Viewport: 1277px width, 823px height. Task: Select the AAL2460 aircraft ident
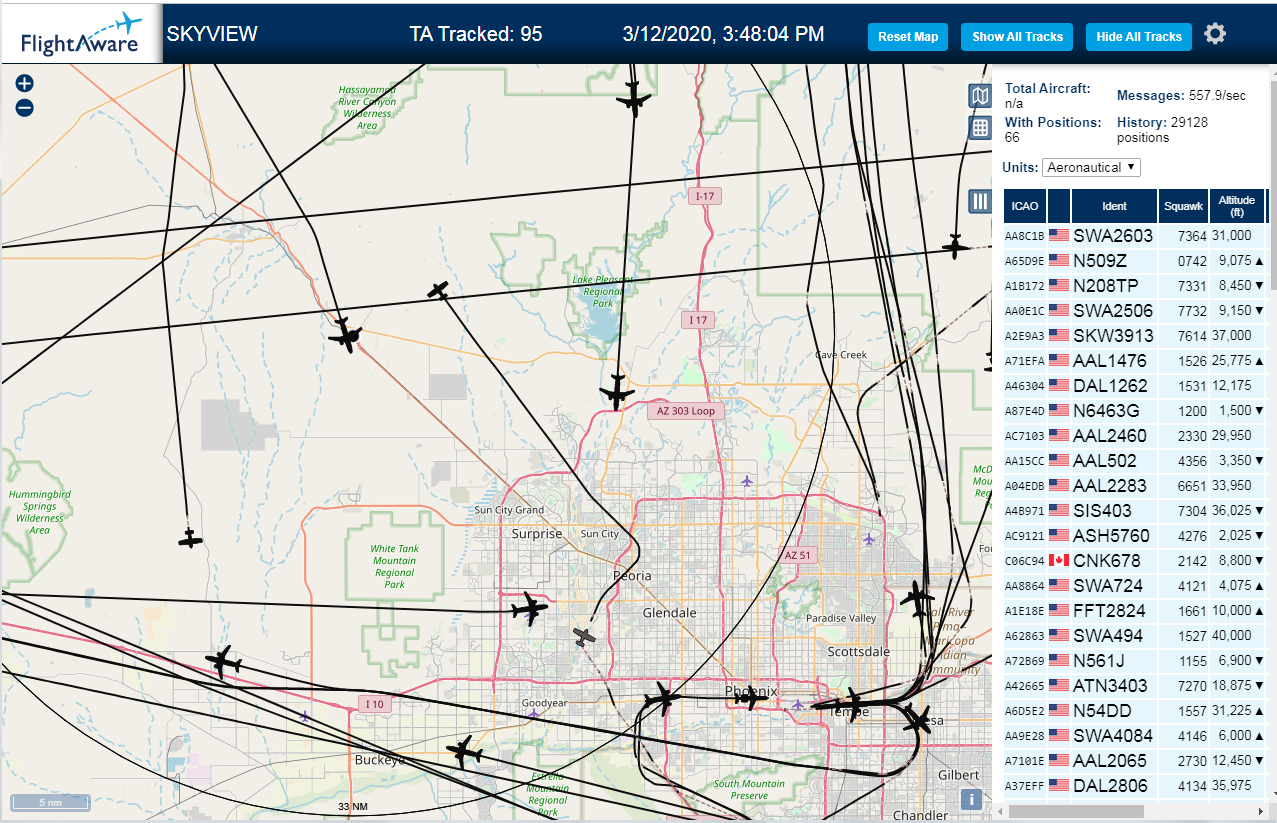1110,436
